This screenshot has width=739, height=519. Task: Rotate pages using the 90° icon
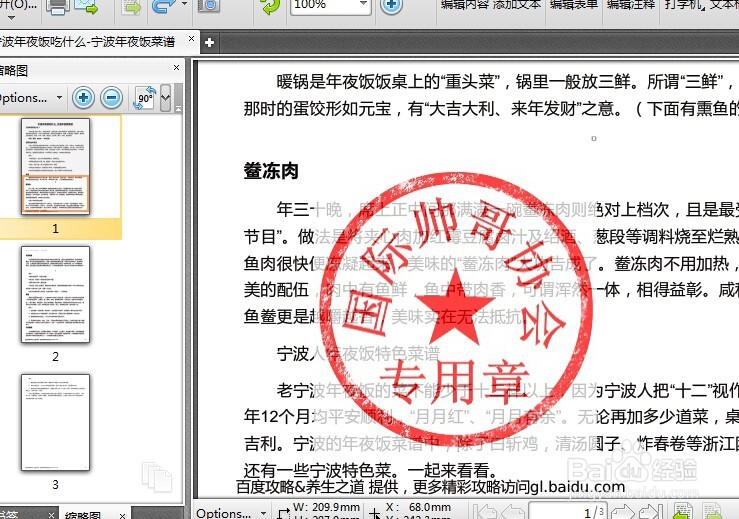[145, 98]
